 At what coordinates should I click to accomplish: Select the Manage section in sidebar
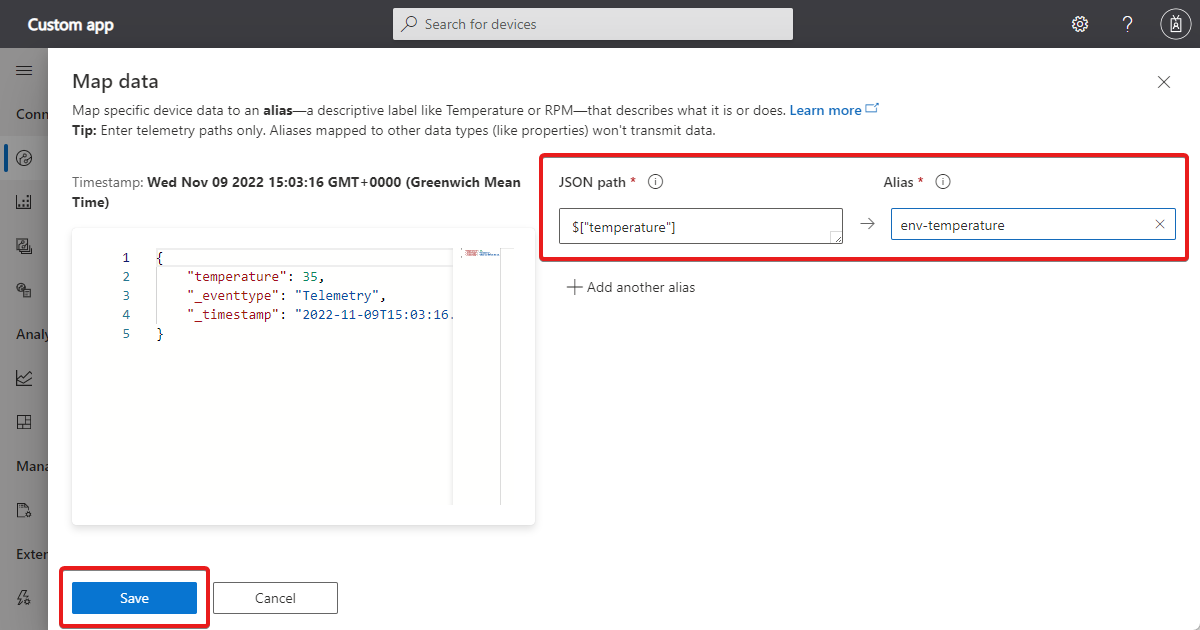click(x=32, y=465)
